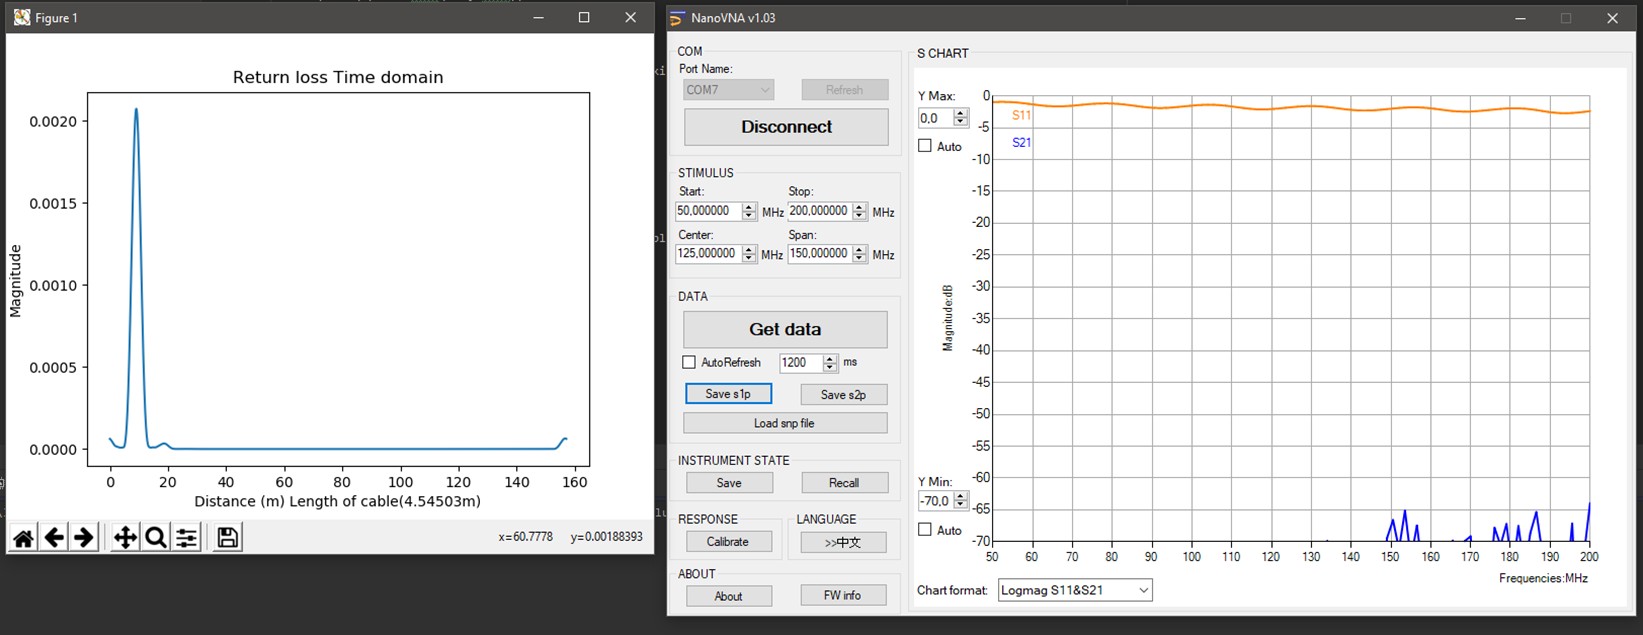Open the Configure subplots sliders icon
Viewport: 1643px width, 635px height.
click(187, 538)
